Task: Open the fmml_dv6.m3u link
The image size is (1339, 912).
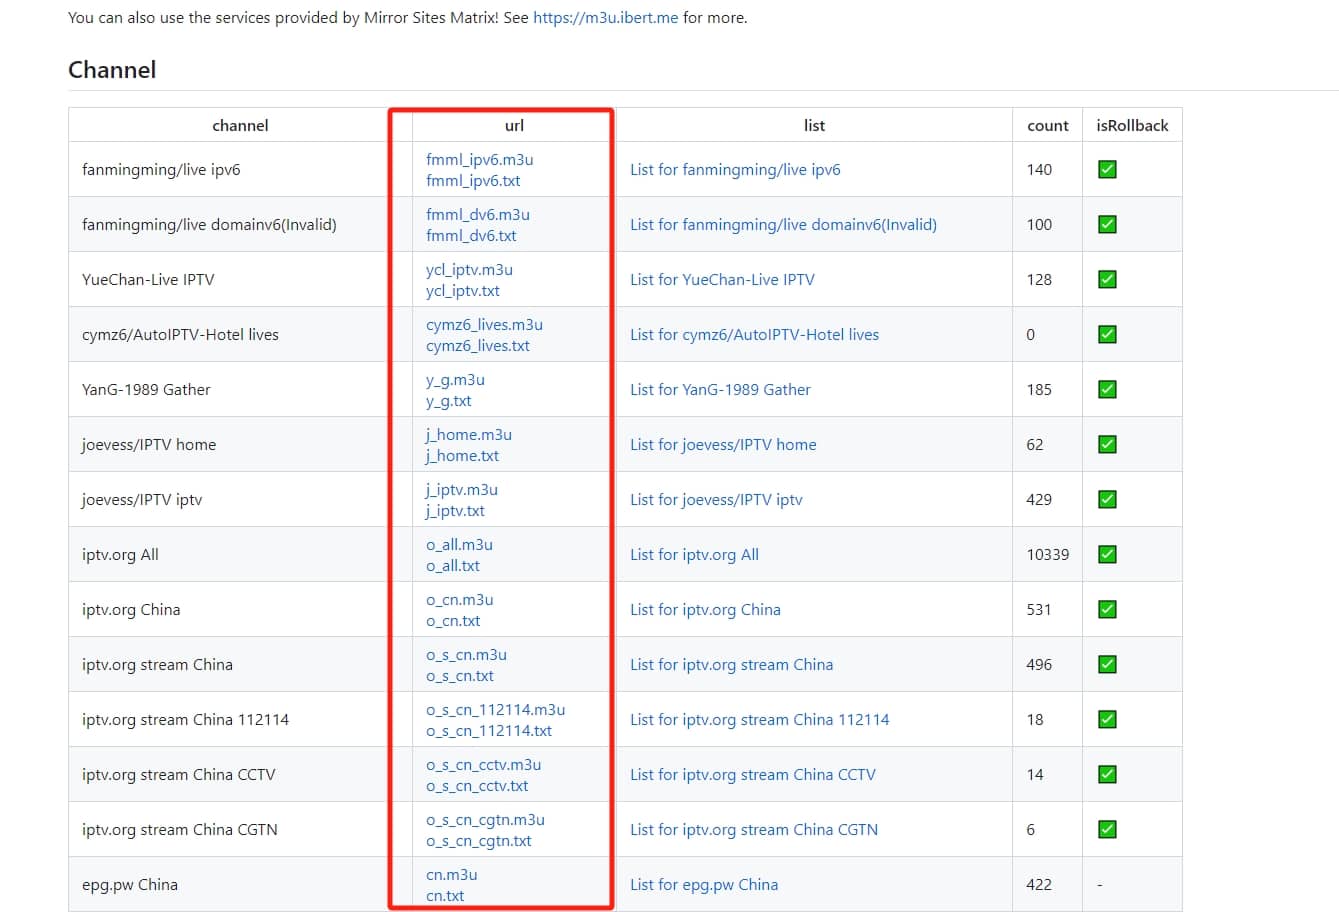Action: coord(478,214)
